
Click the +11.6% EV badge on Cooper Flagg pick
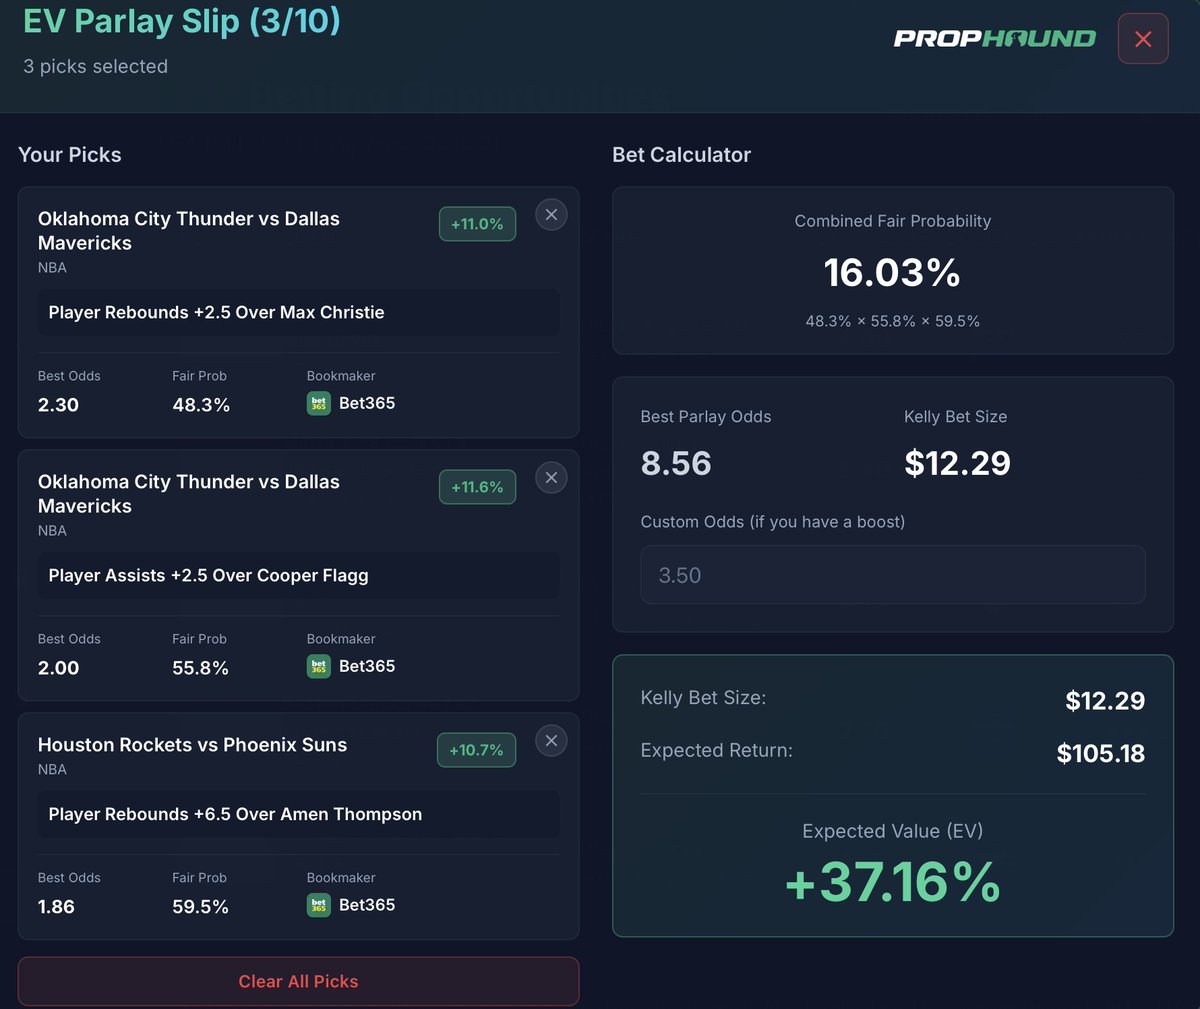click(476, 487)
